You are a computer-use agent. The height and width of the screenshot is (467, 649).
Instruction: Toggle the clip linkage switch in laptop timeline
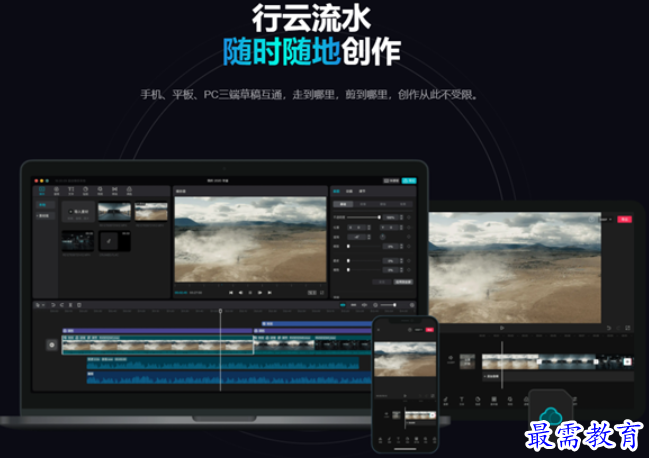[353, 305]
